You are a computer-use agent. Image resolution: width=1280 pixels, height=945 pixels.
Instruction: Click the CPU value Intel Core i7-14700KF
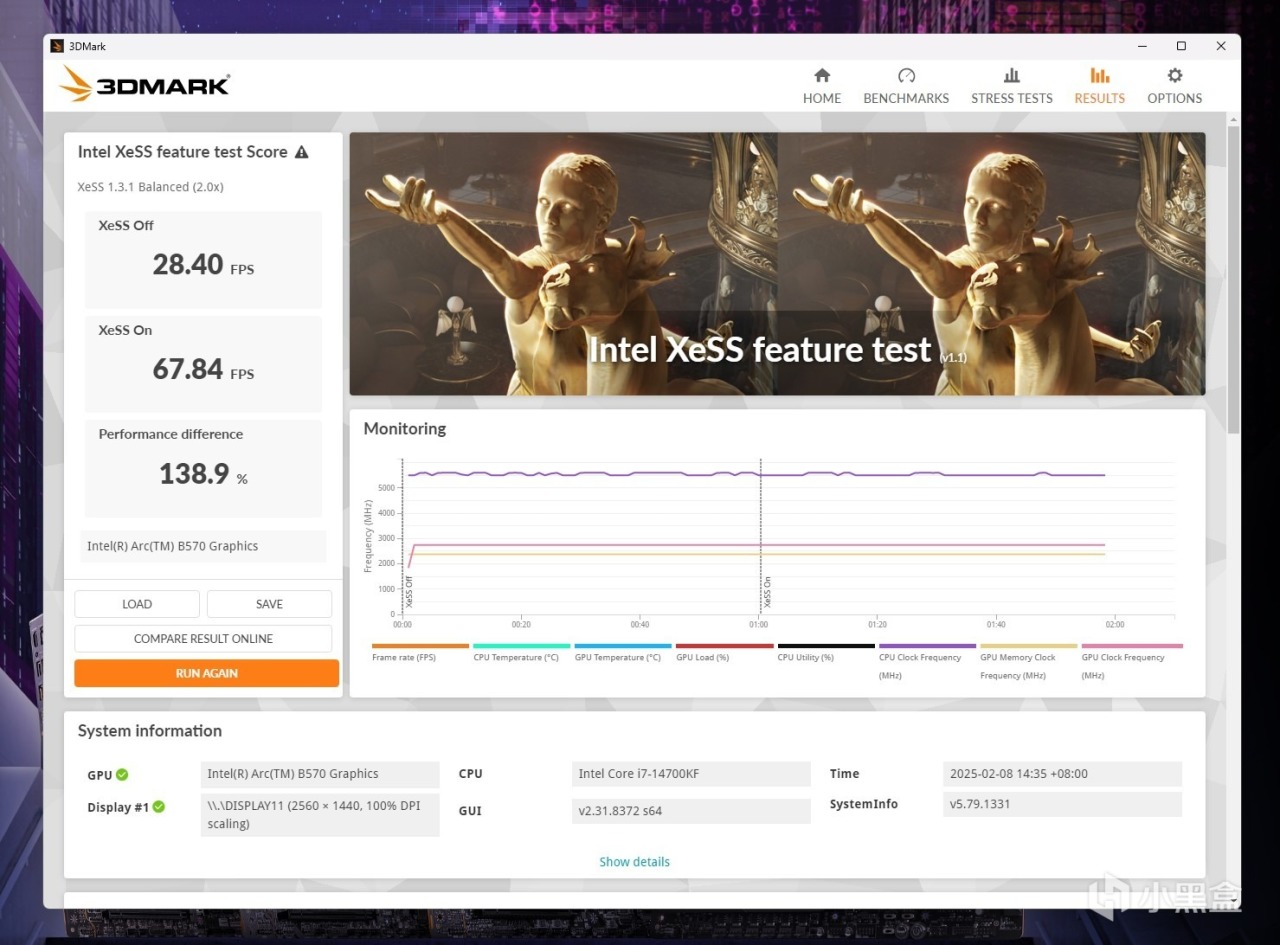point(691,774)
